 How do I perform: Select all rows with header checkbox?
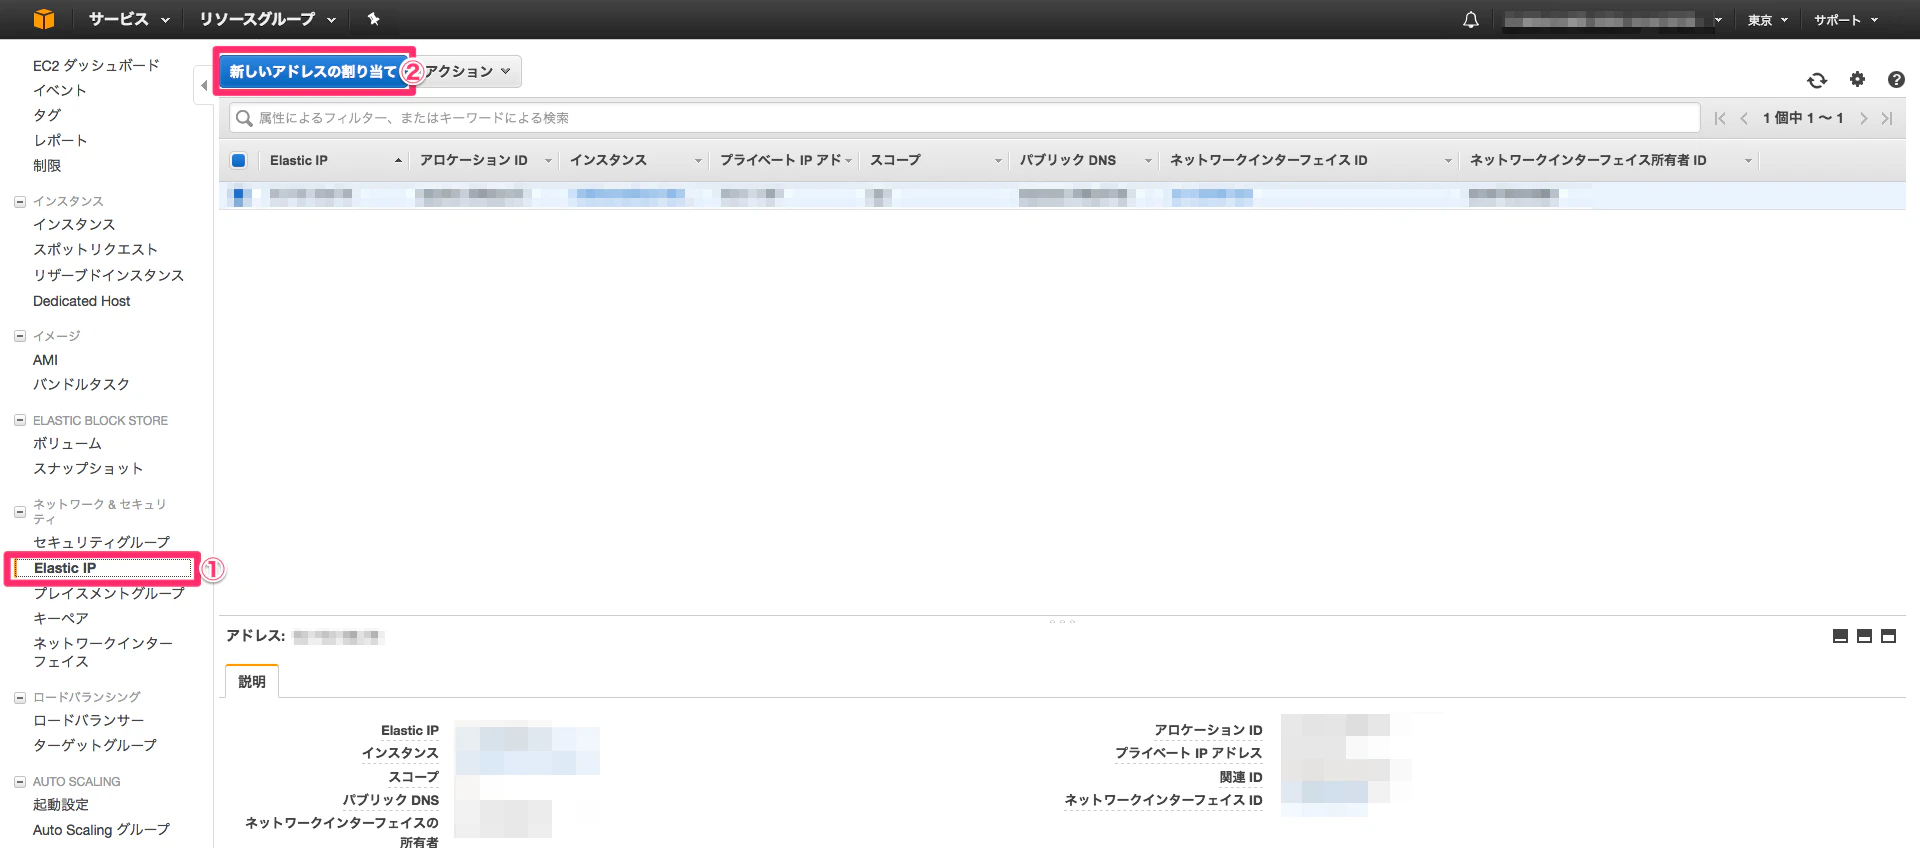point(238,160)
